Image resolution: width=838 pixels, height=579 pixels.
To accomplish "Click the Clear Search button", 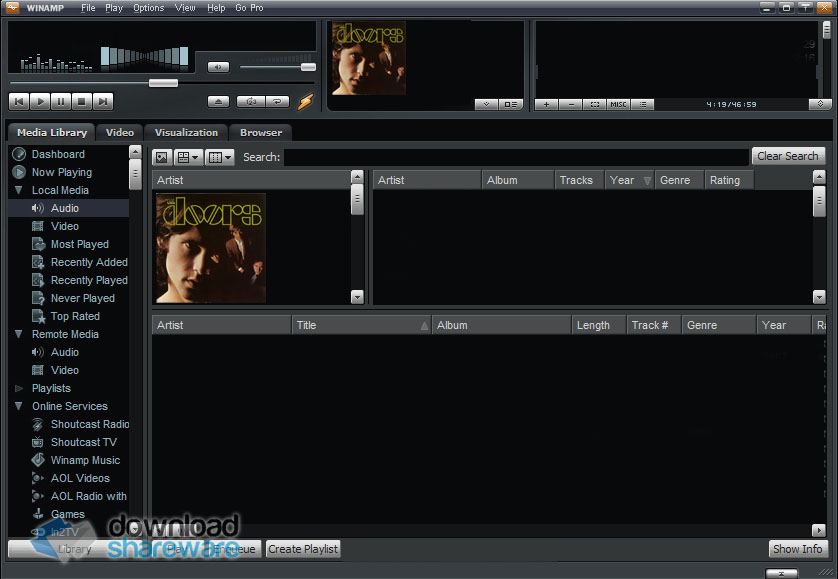I will (x=788, y=156).
